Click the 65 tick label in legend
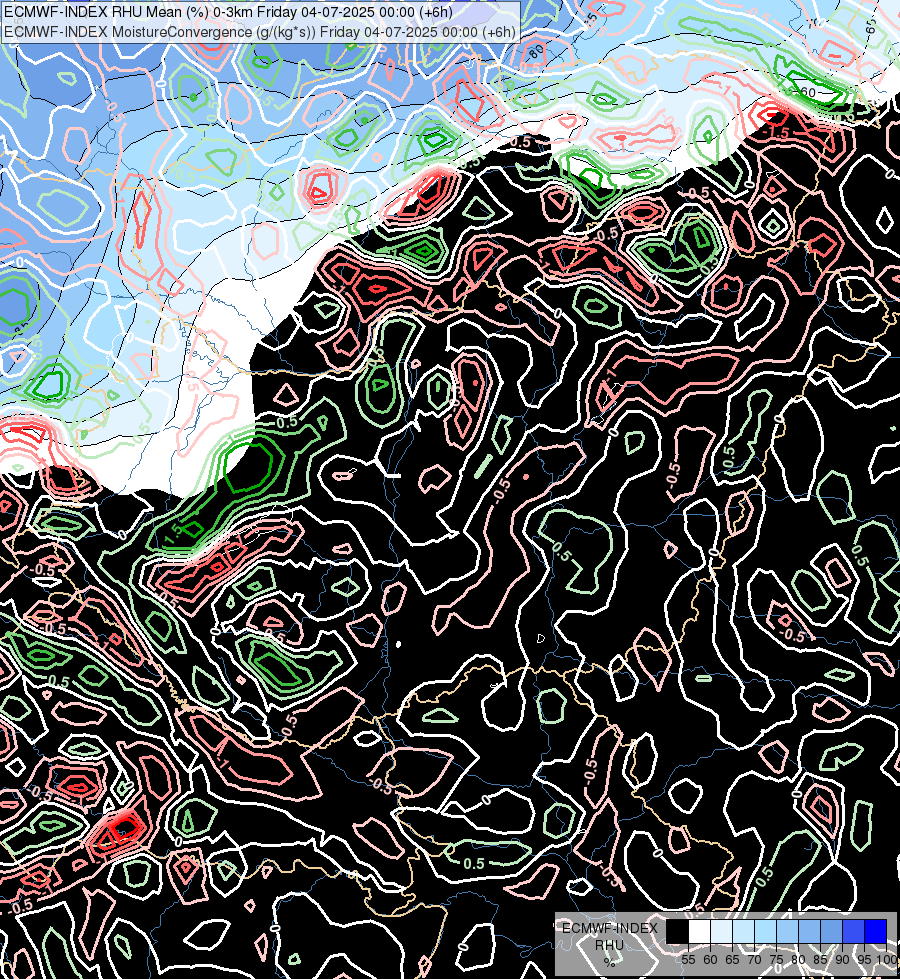Image resolution: width=900 pixels, height=979 pixels. click(732, 960)
